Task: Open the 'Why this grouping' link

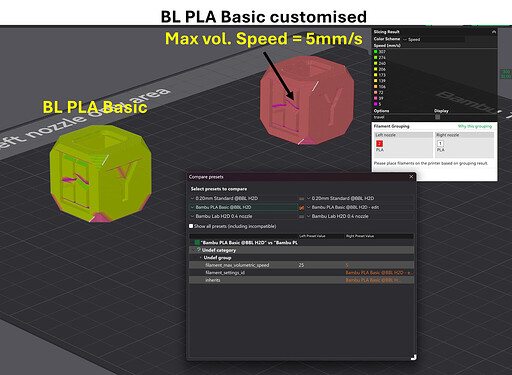Action: tap(475, 126)
